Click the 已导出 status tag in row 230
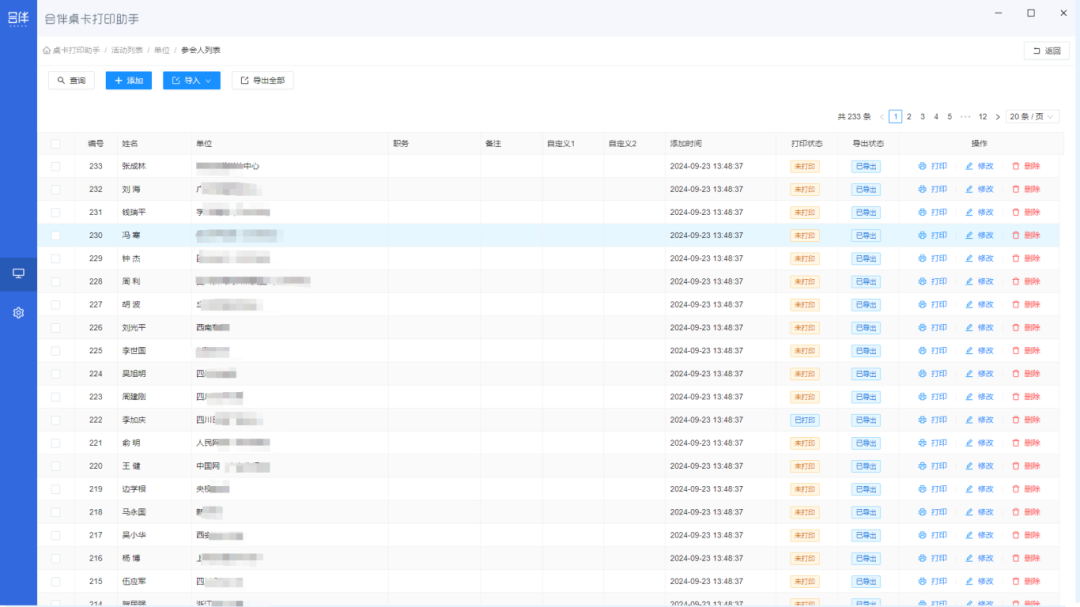 point(866,236)
